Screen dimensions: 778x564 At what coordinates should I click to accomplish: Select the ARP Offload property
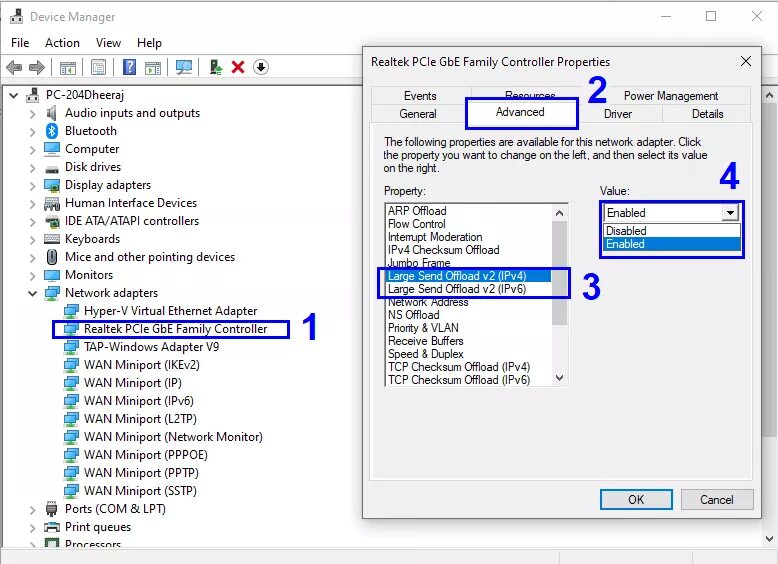(469, 211)
